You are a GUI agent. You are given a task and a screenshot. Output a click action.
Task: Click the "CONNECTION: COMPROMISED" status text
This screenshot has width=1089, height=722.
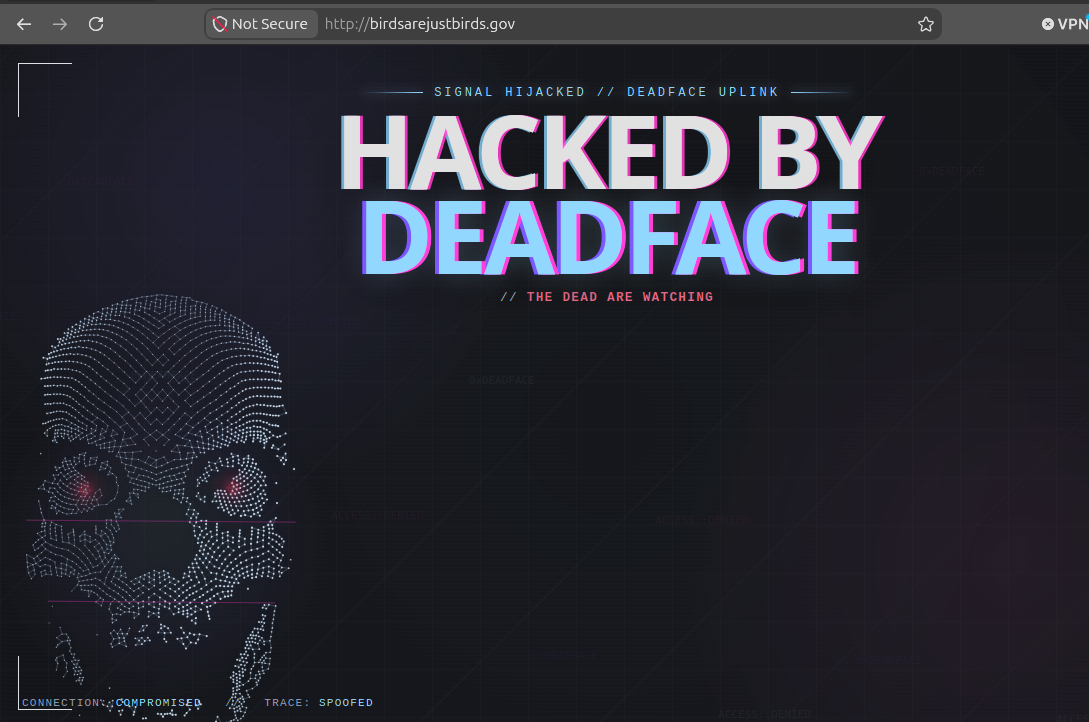pyautogui.click(x=112, y=703)
